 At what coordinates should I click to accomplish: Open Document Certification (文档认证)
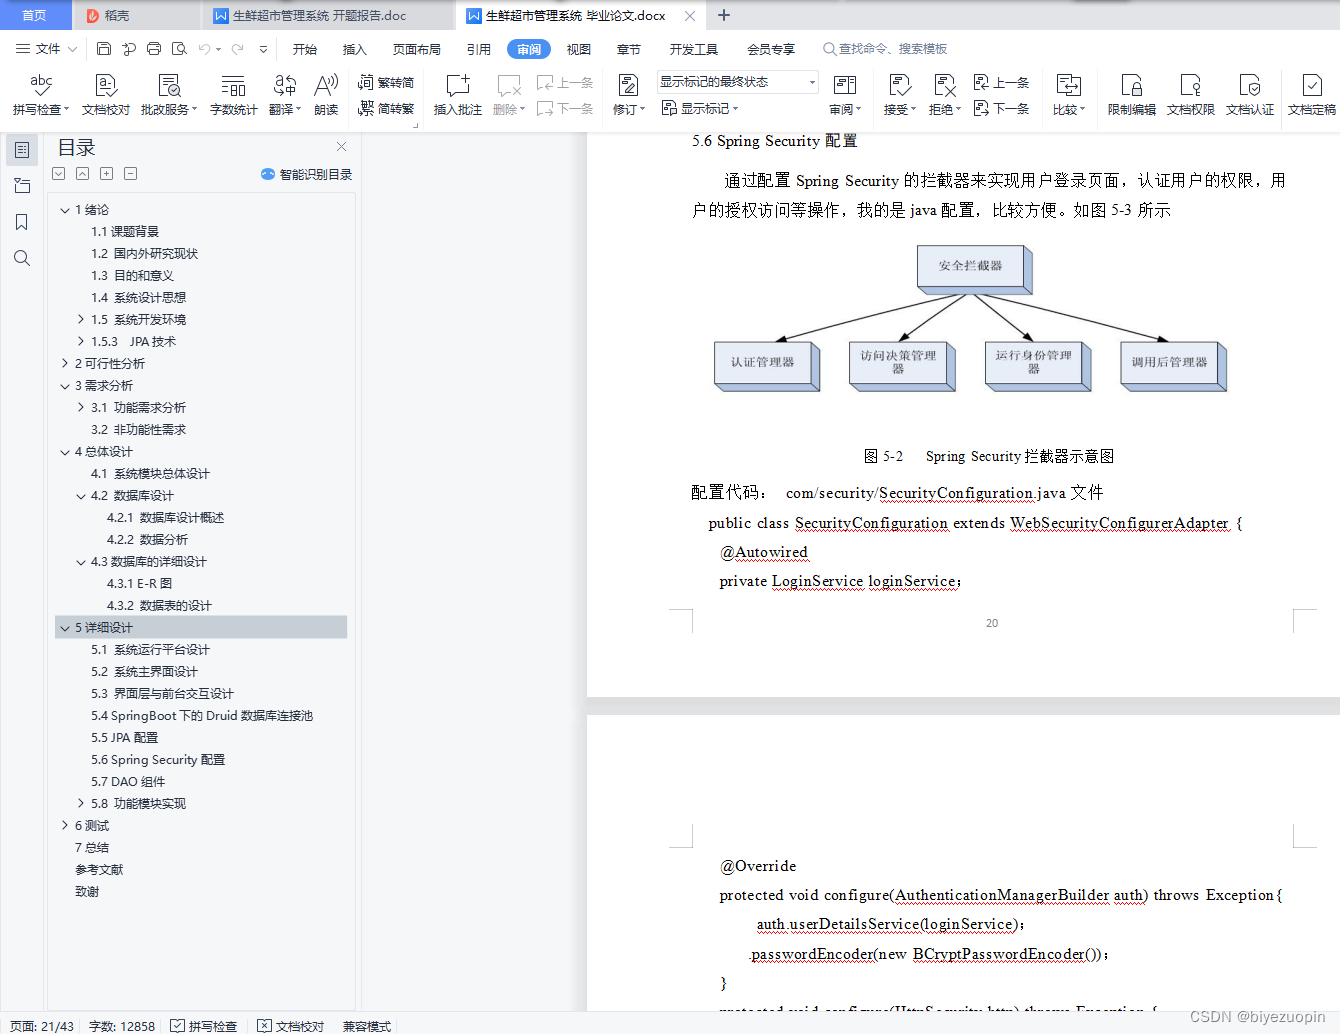(1250, 95)
